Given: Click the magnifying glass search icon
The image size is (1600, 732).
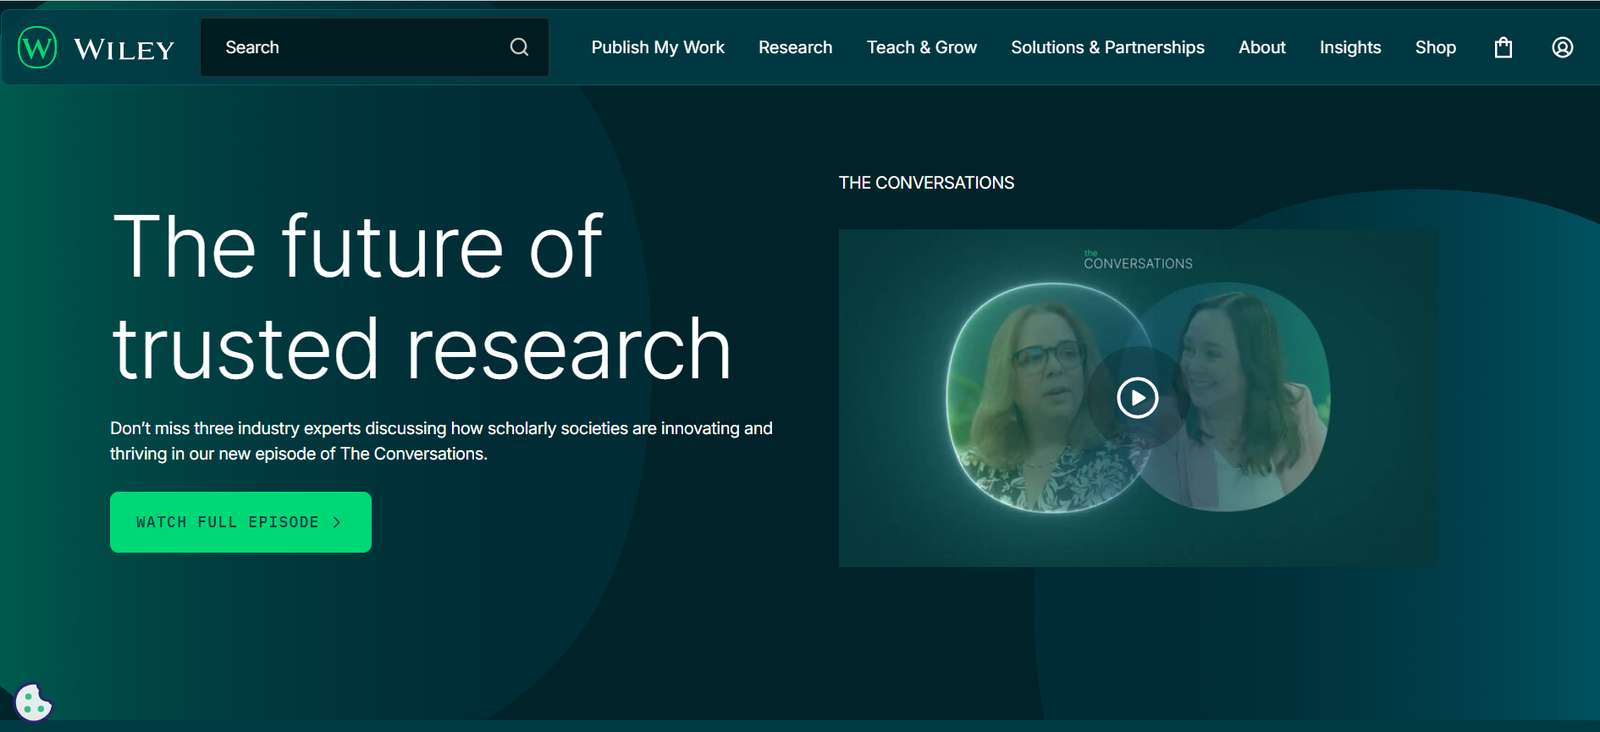Looking at the screenshot, I should click(519, 47).
